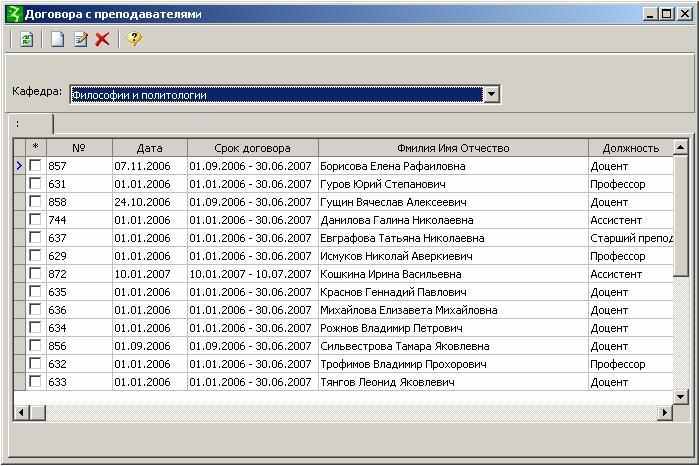Select row Трофимов Владимир Прохорович

[x=343, y=364]
